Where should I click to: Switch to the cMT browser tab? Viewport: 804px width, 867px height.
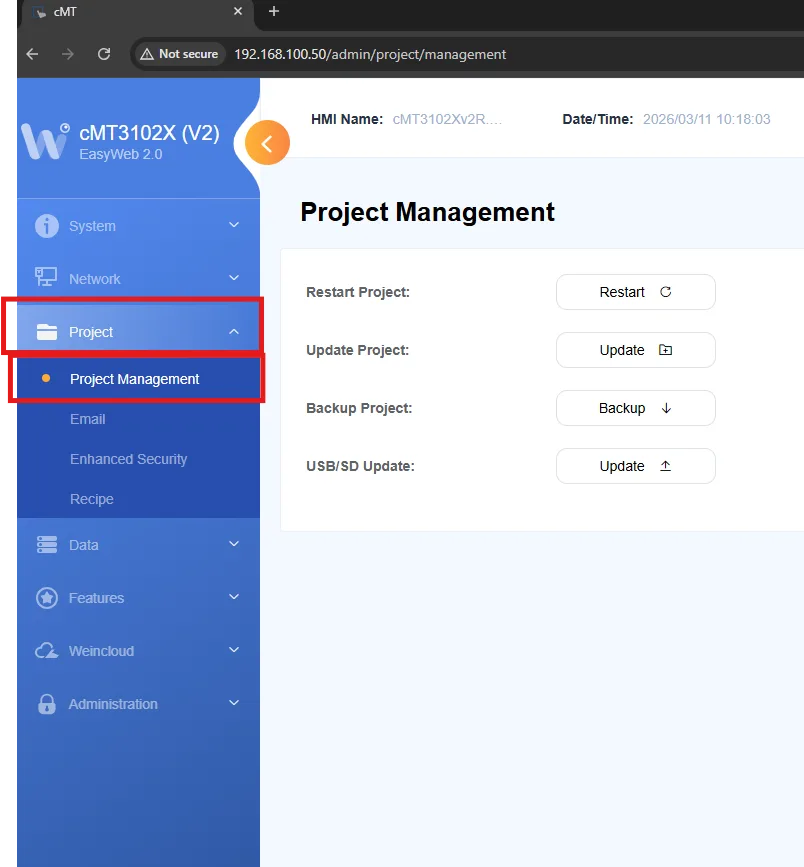(138, 12)
